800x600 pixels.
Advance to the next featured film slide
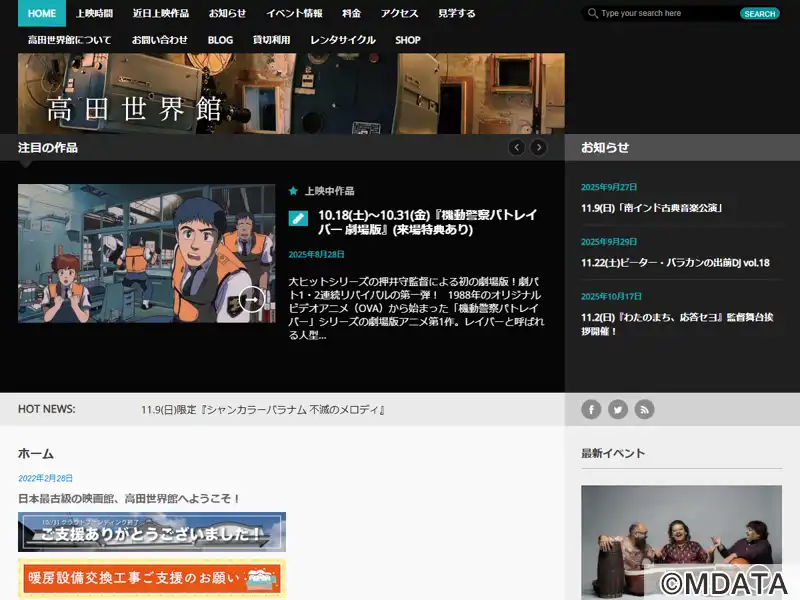click(538, 147)
